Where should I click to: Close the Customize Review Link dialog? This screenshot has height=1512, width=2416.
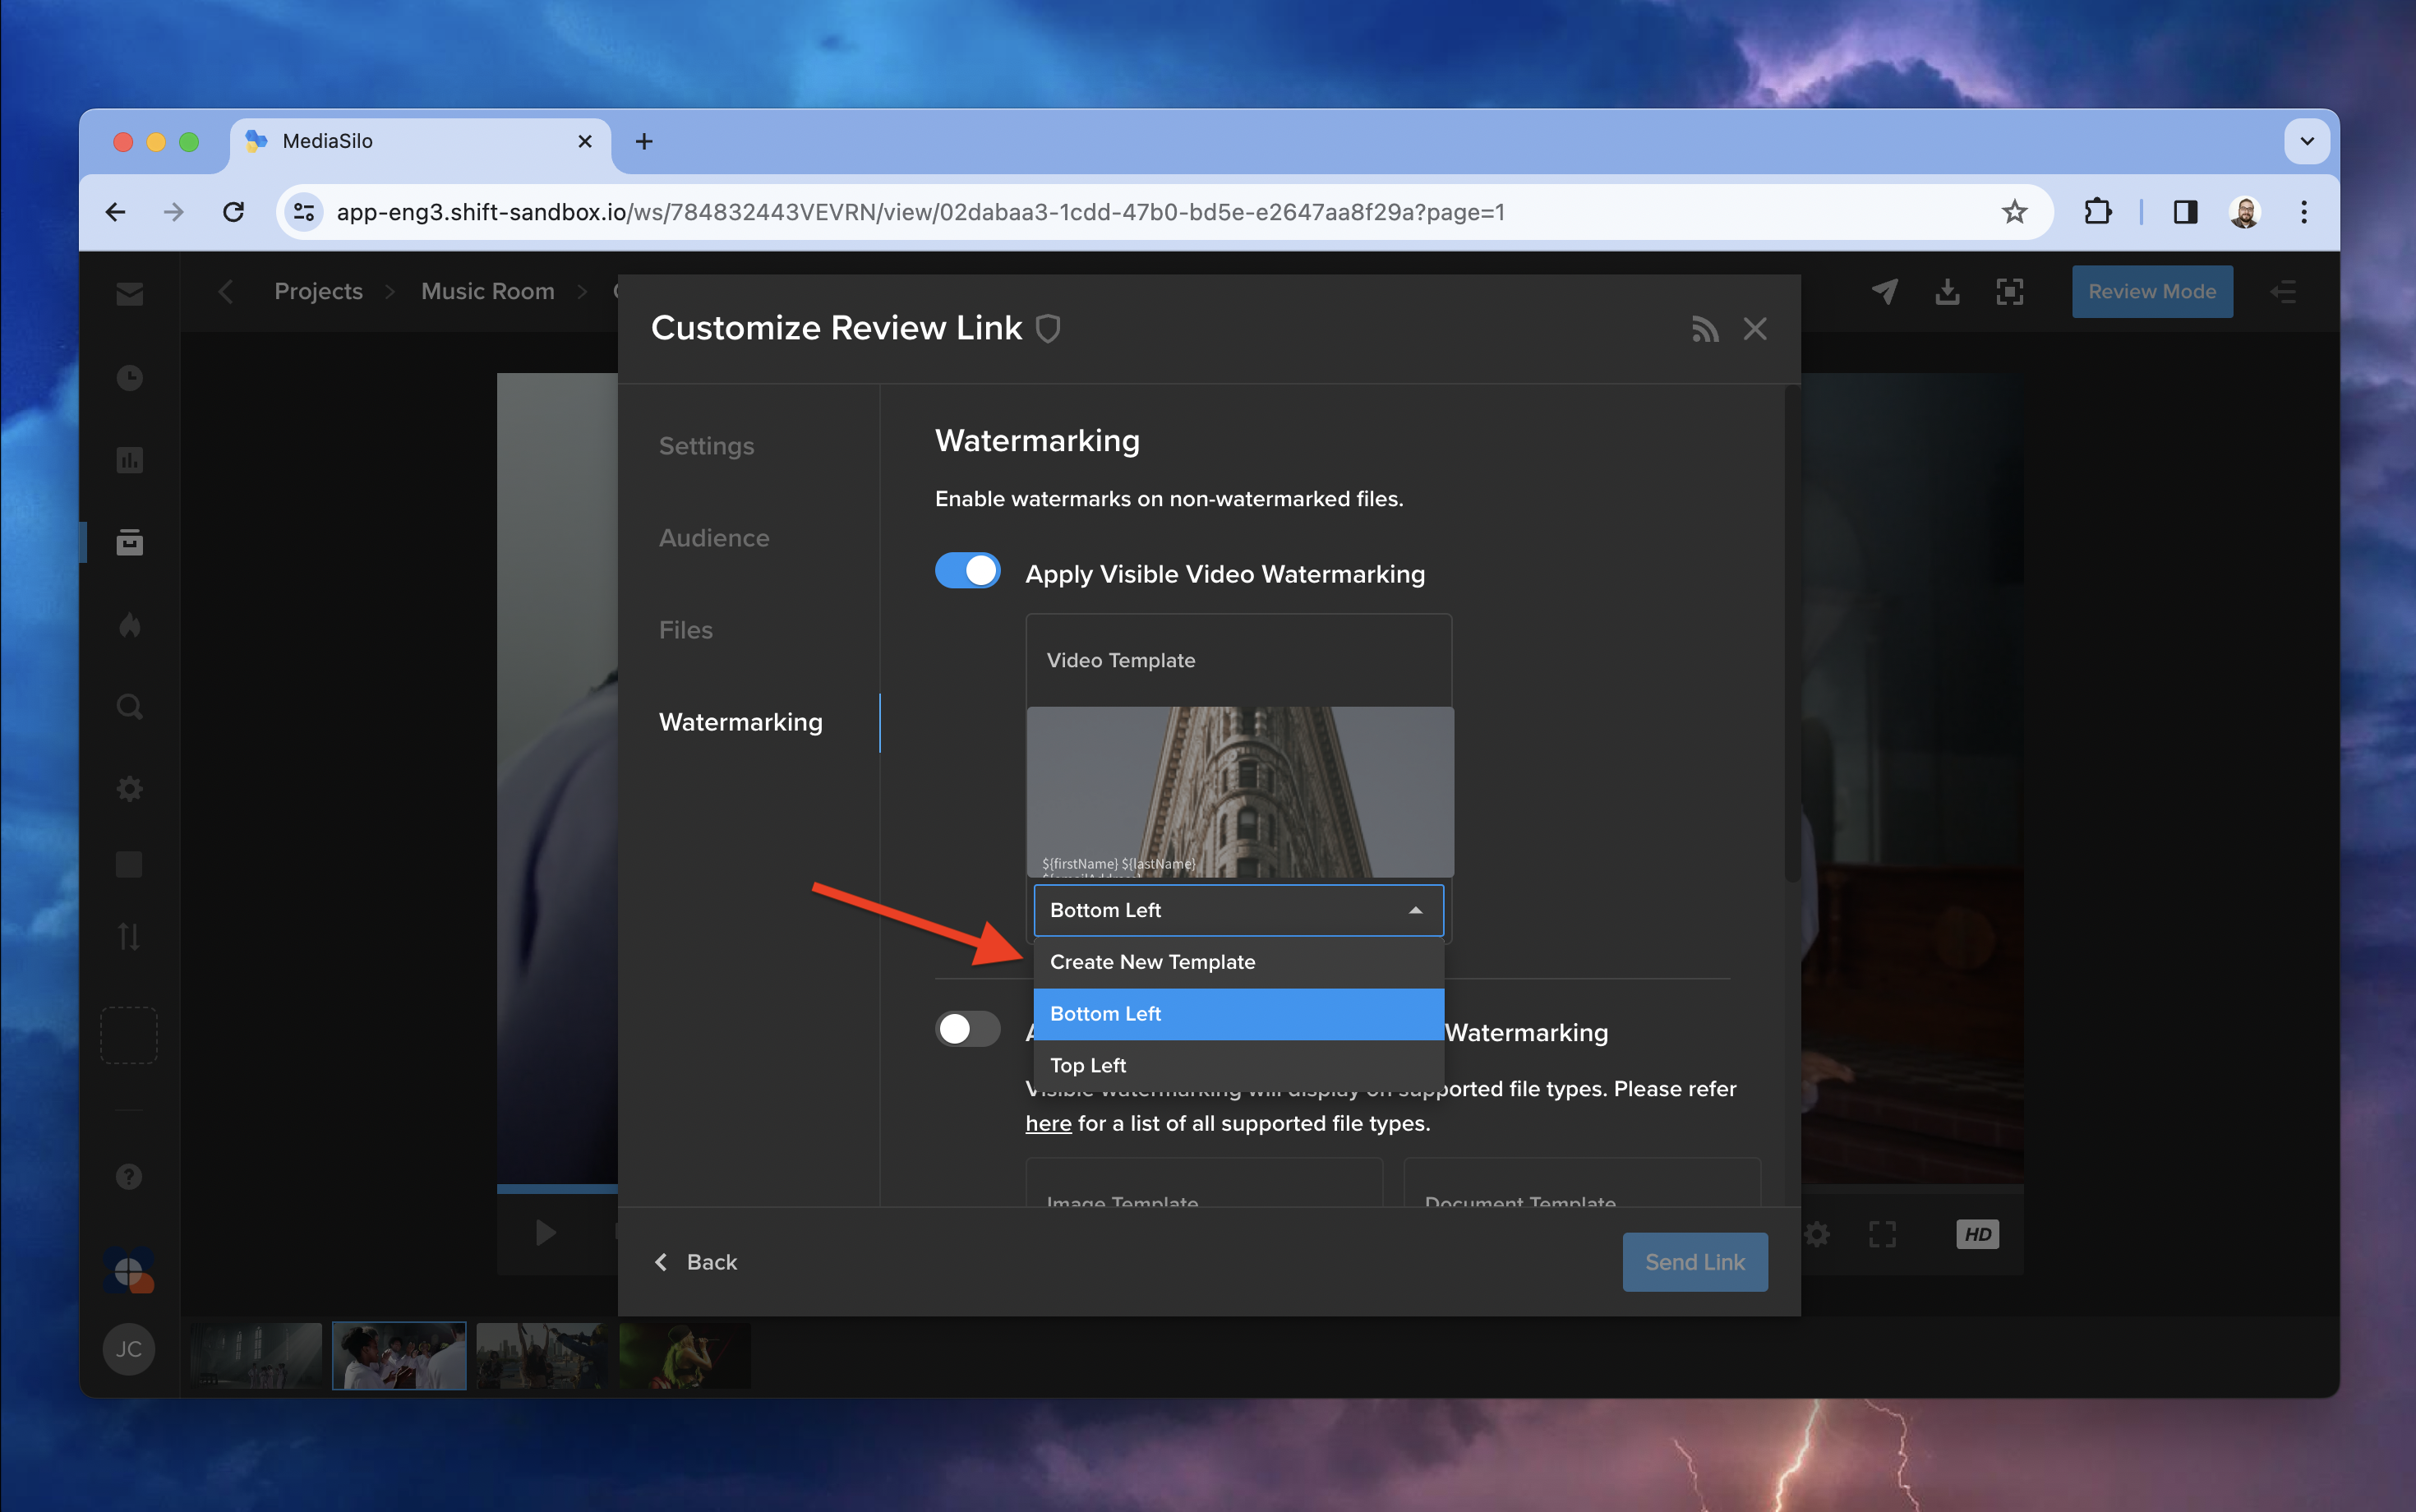tap(1755, 329)
